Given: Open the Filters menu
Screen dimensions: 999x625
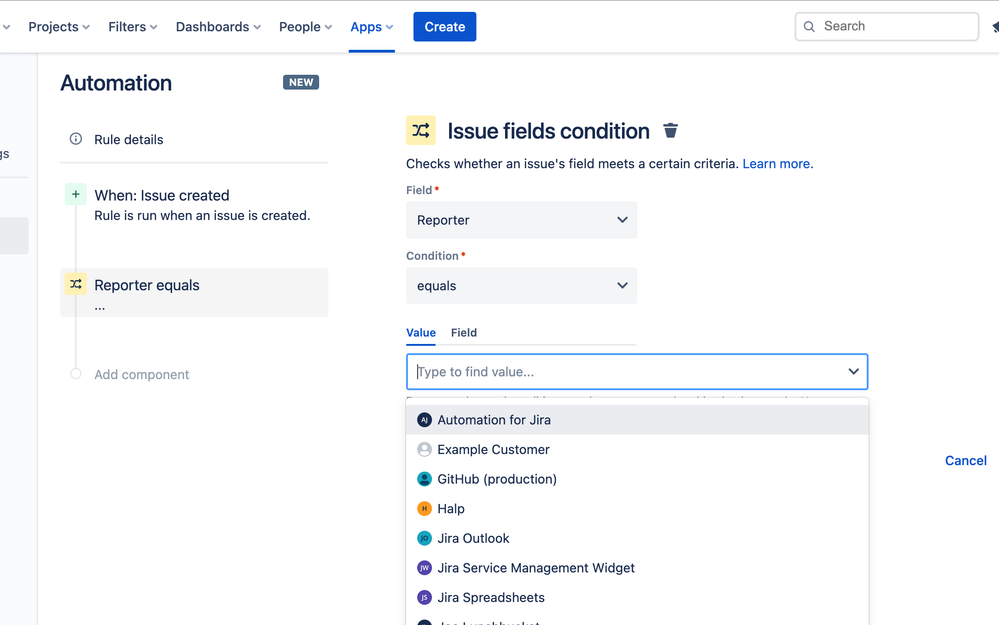Looking at the screenshot, I should coord(133,27).
